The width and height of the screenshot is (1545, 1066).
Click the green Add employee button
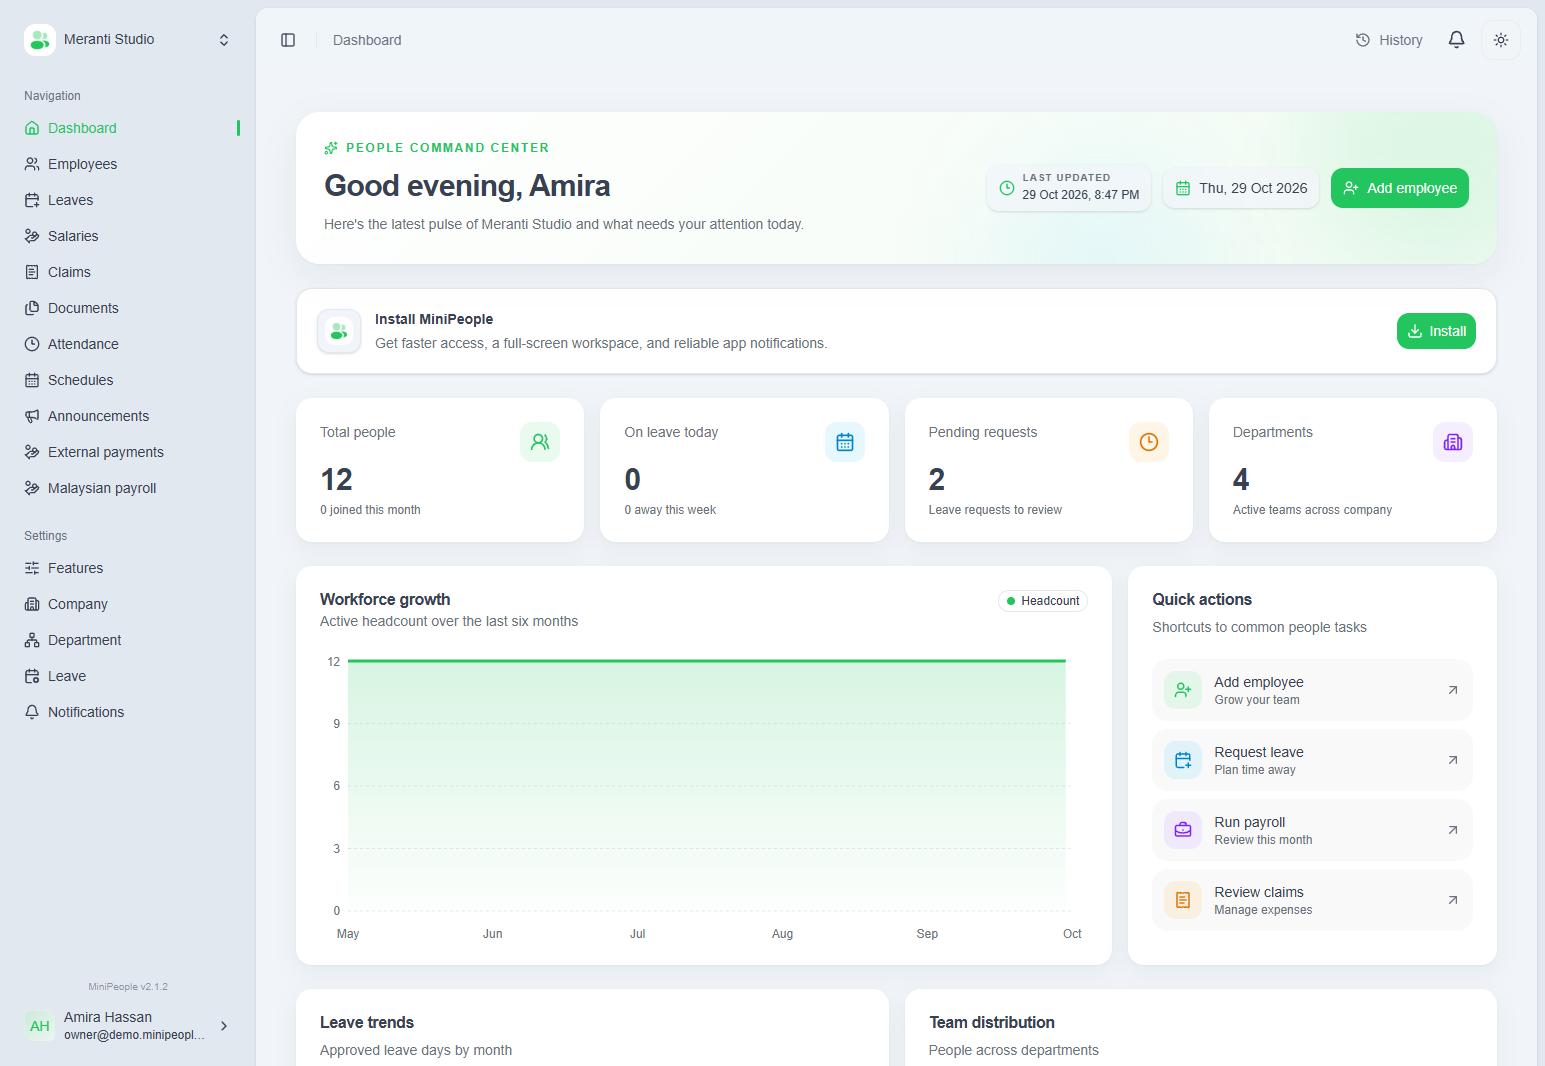(x=1399, y=188)
